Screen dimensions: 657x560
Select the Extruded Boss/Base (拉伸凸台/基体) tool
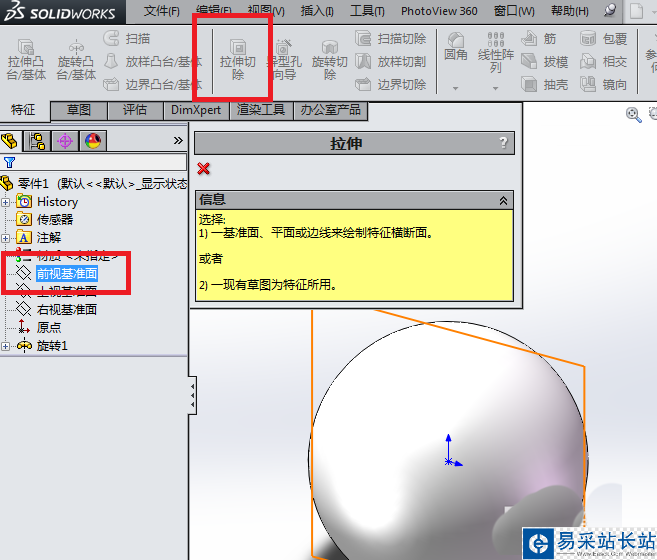26,60
